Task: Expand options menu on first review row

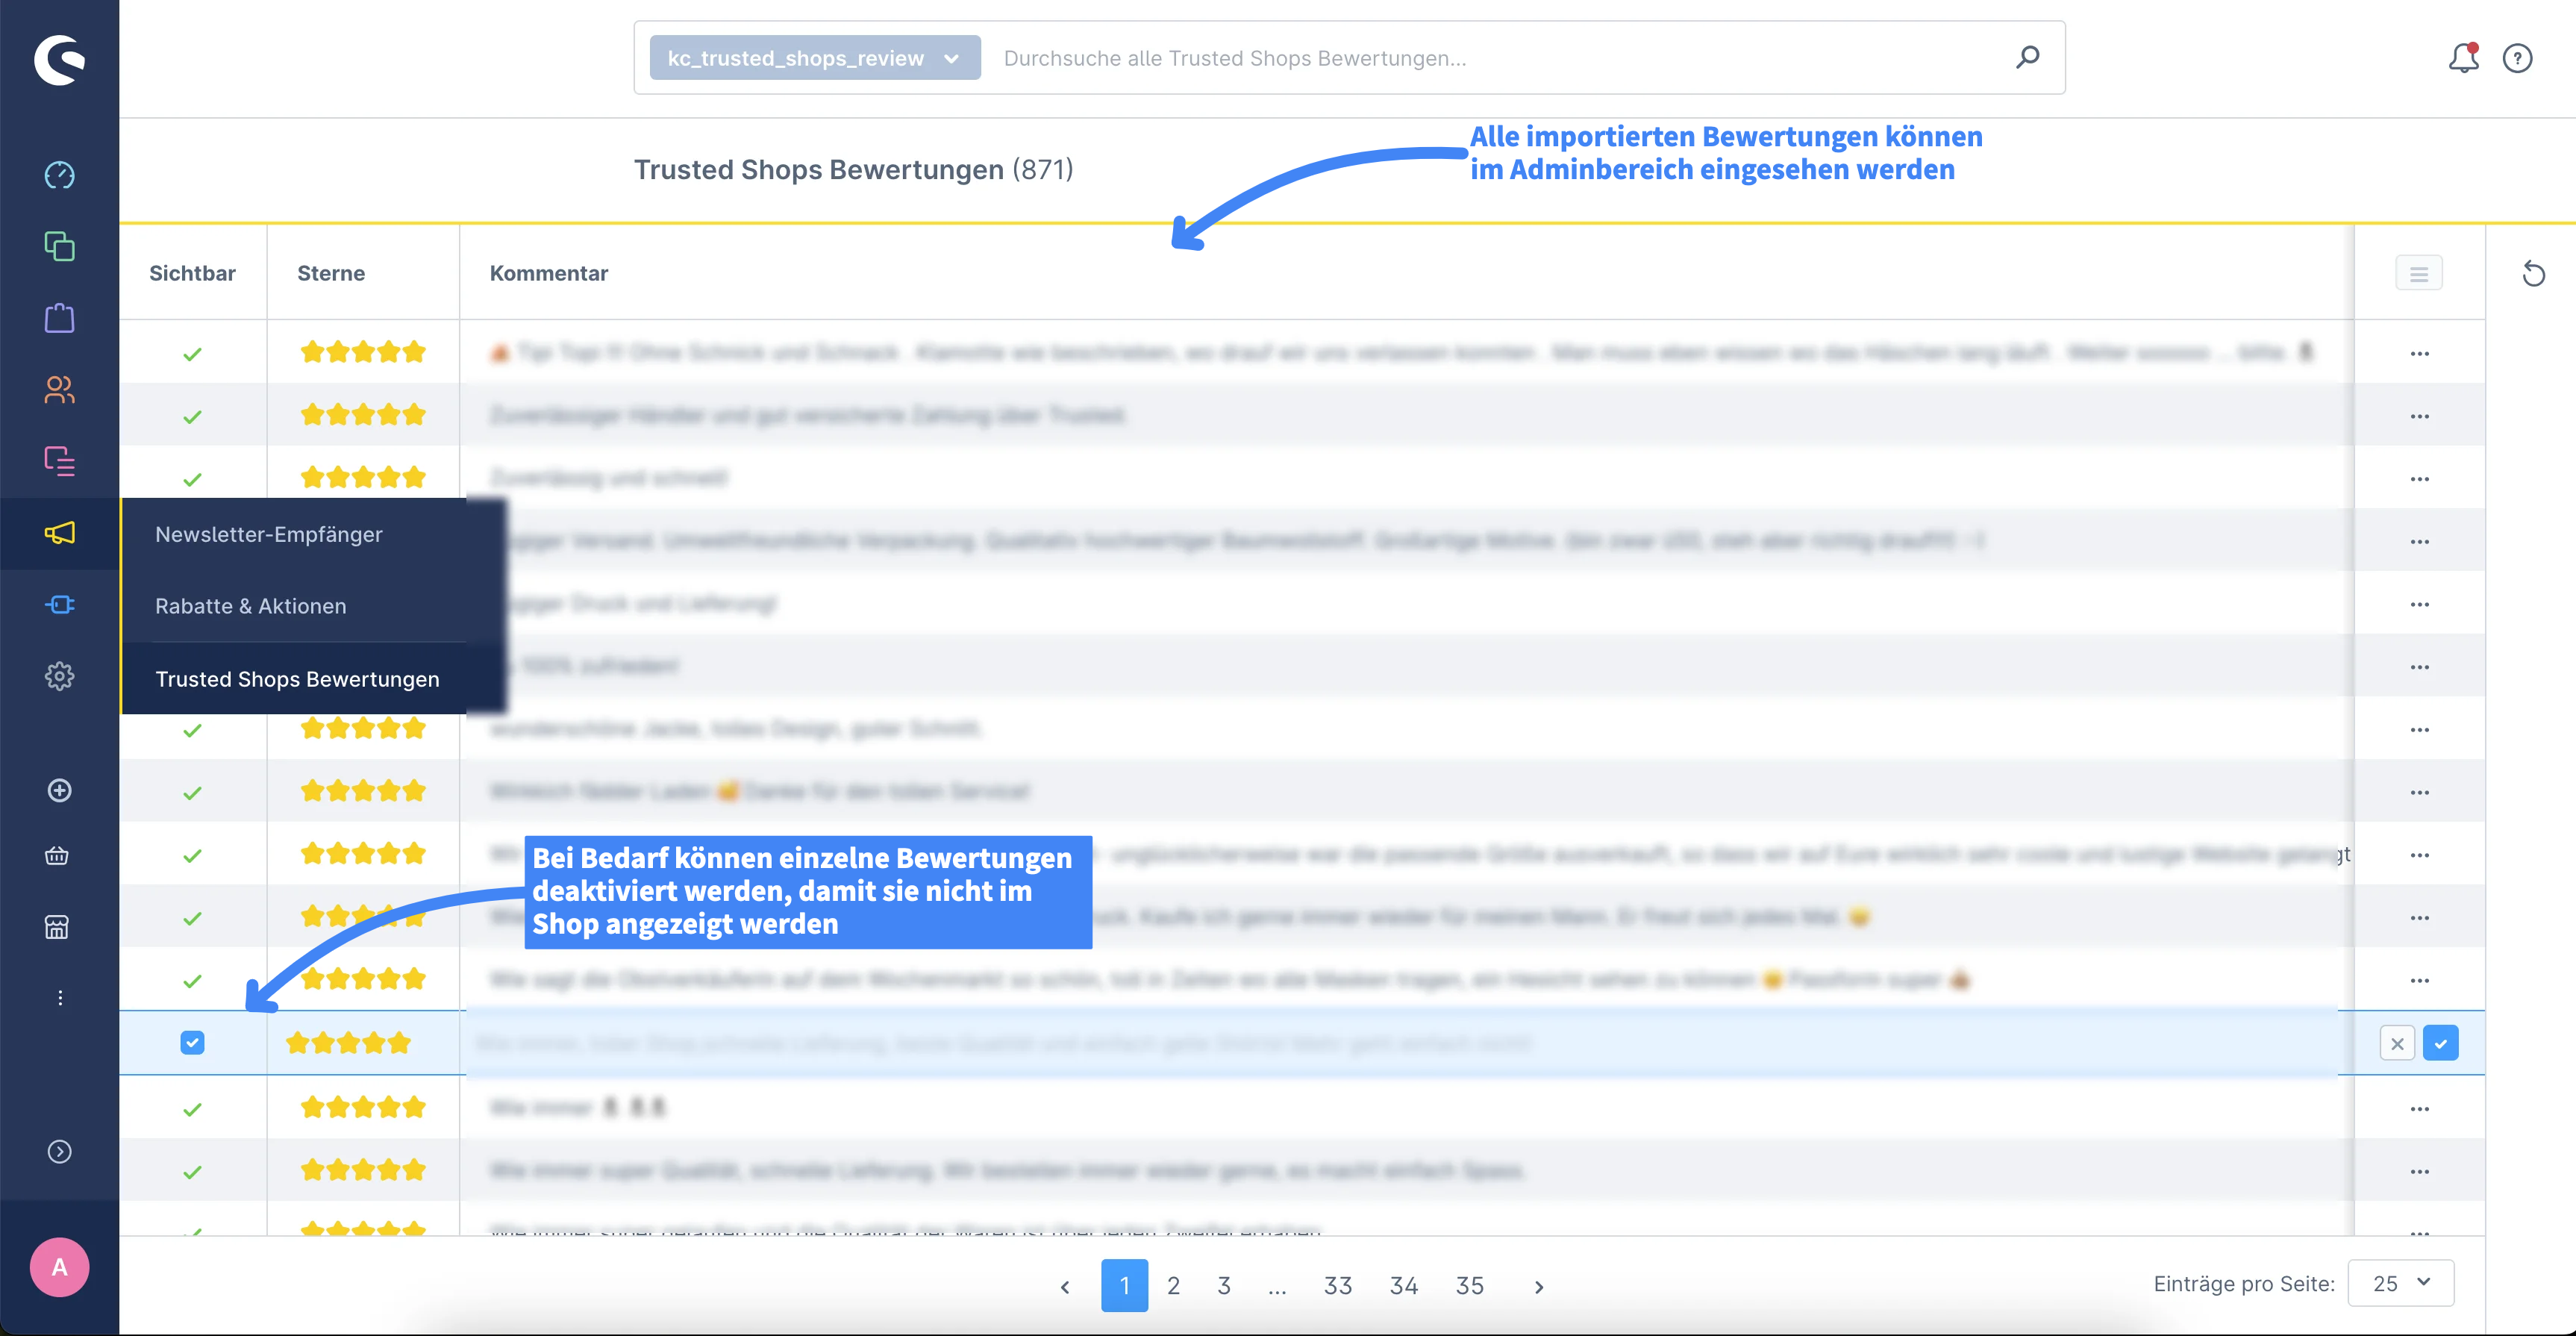Action: pos(2419,353)
